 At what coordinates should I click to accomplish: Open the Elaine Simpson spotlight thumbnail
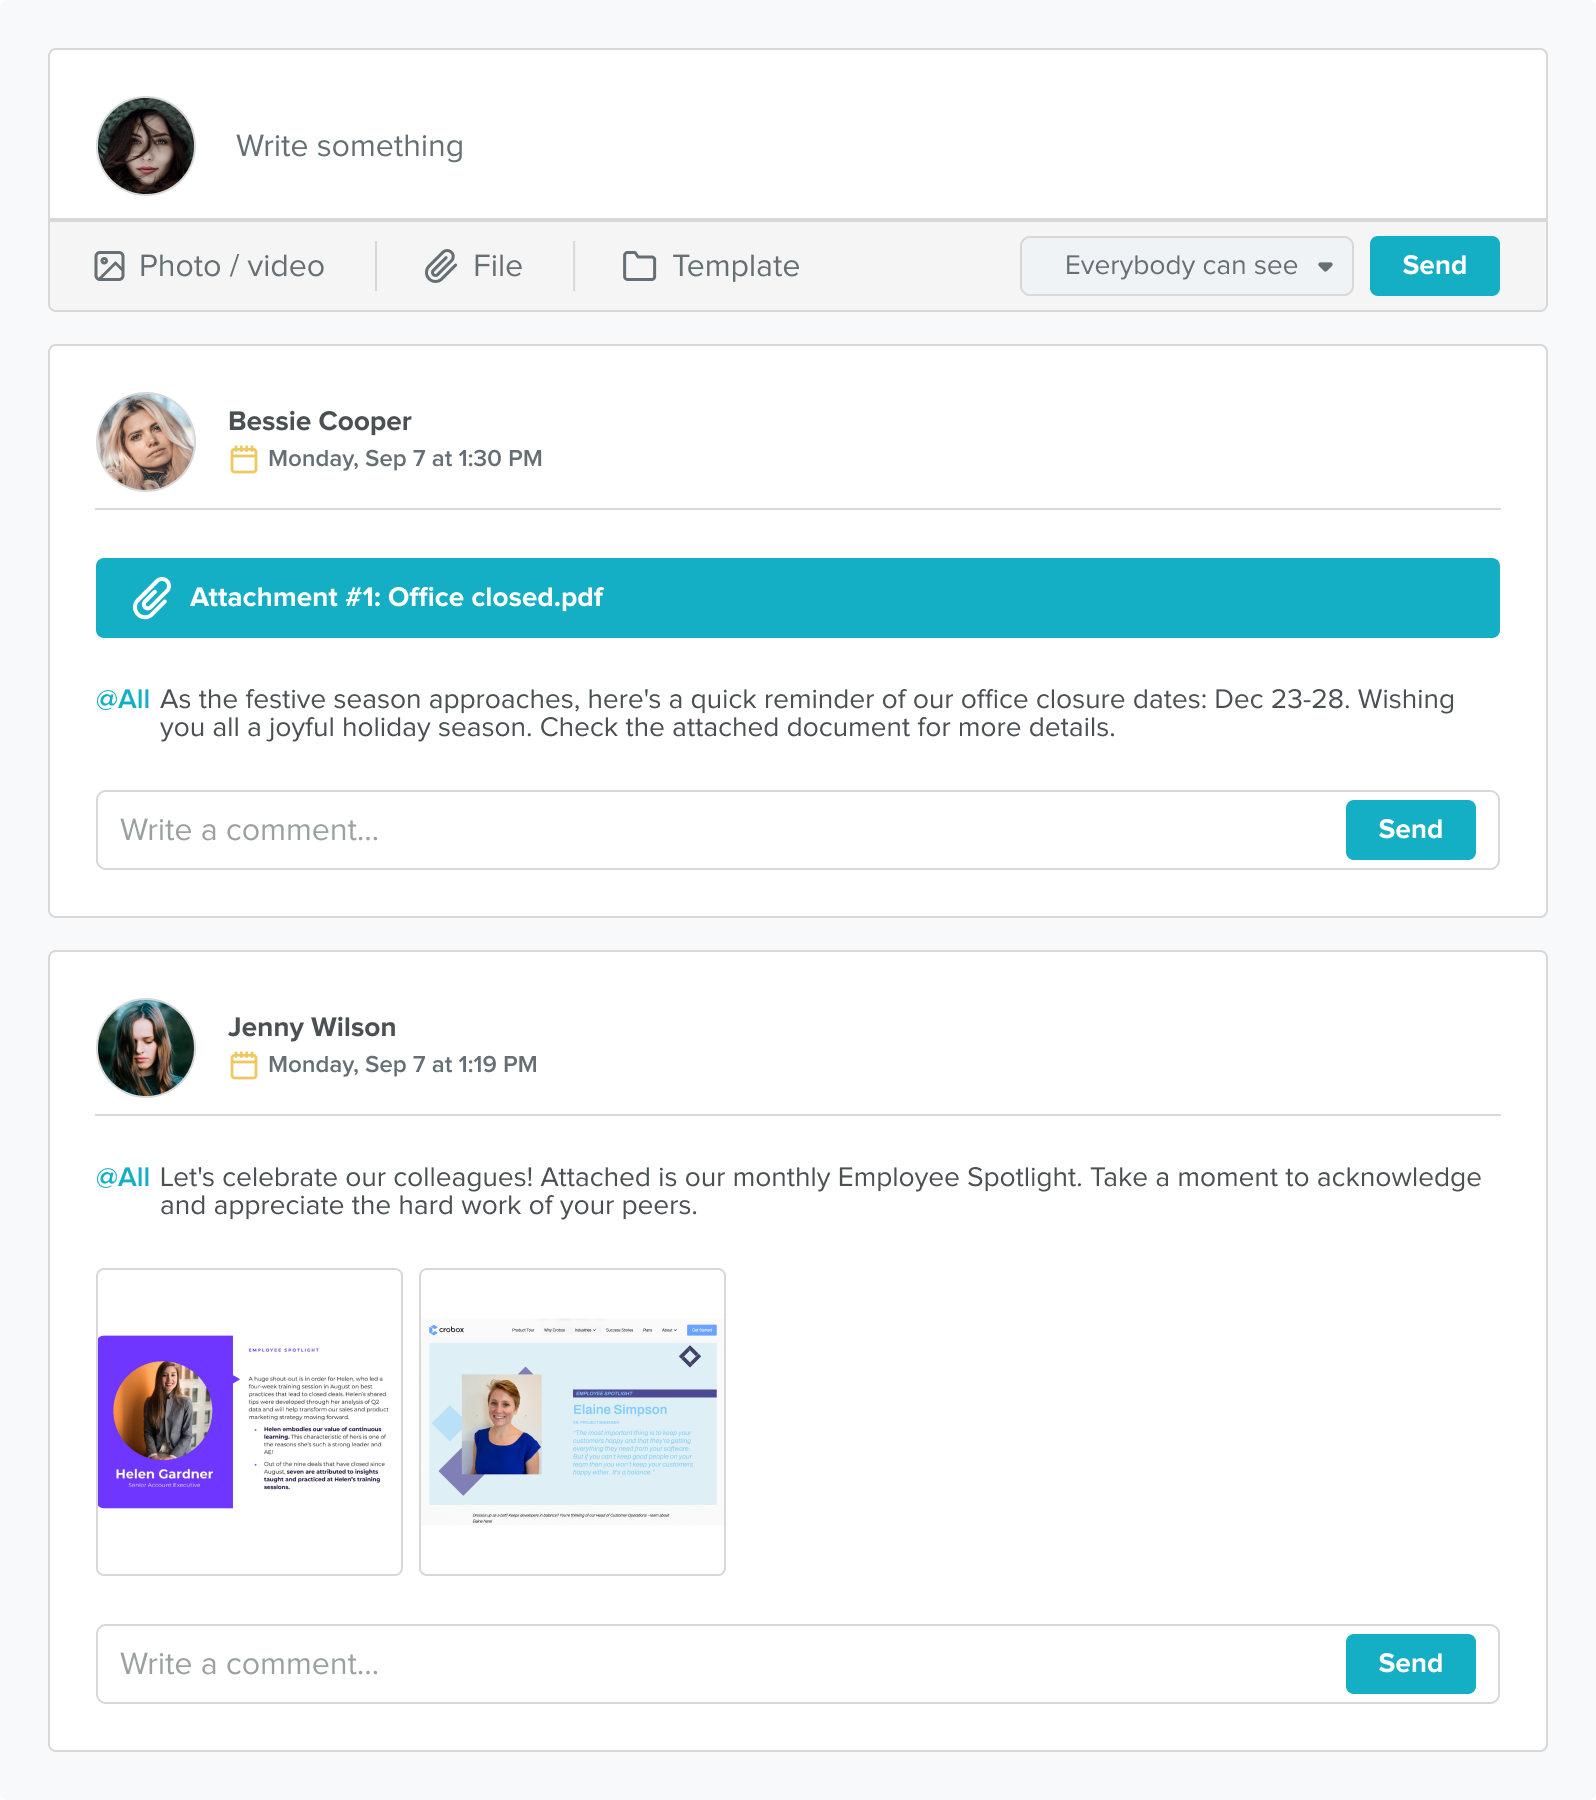572,1422
